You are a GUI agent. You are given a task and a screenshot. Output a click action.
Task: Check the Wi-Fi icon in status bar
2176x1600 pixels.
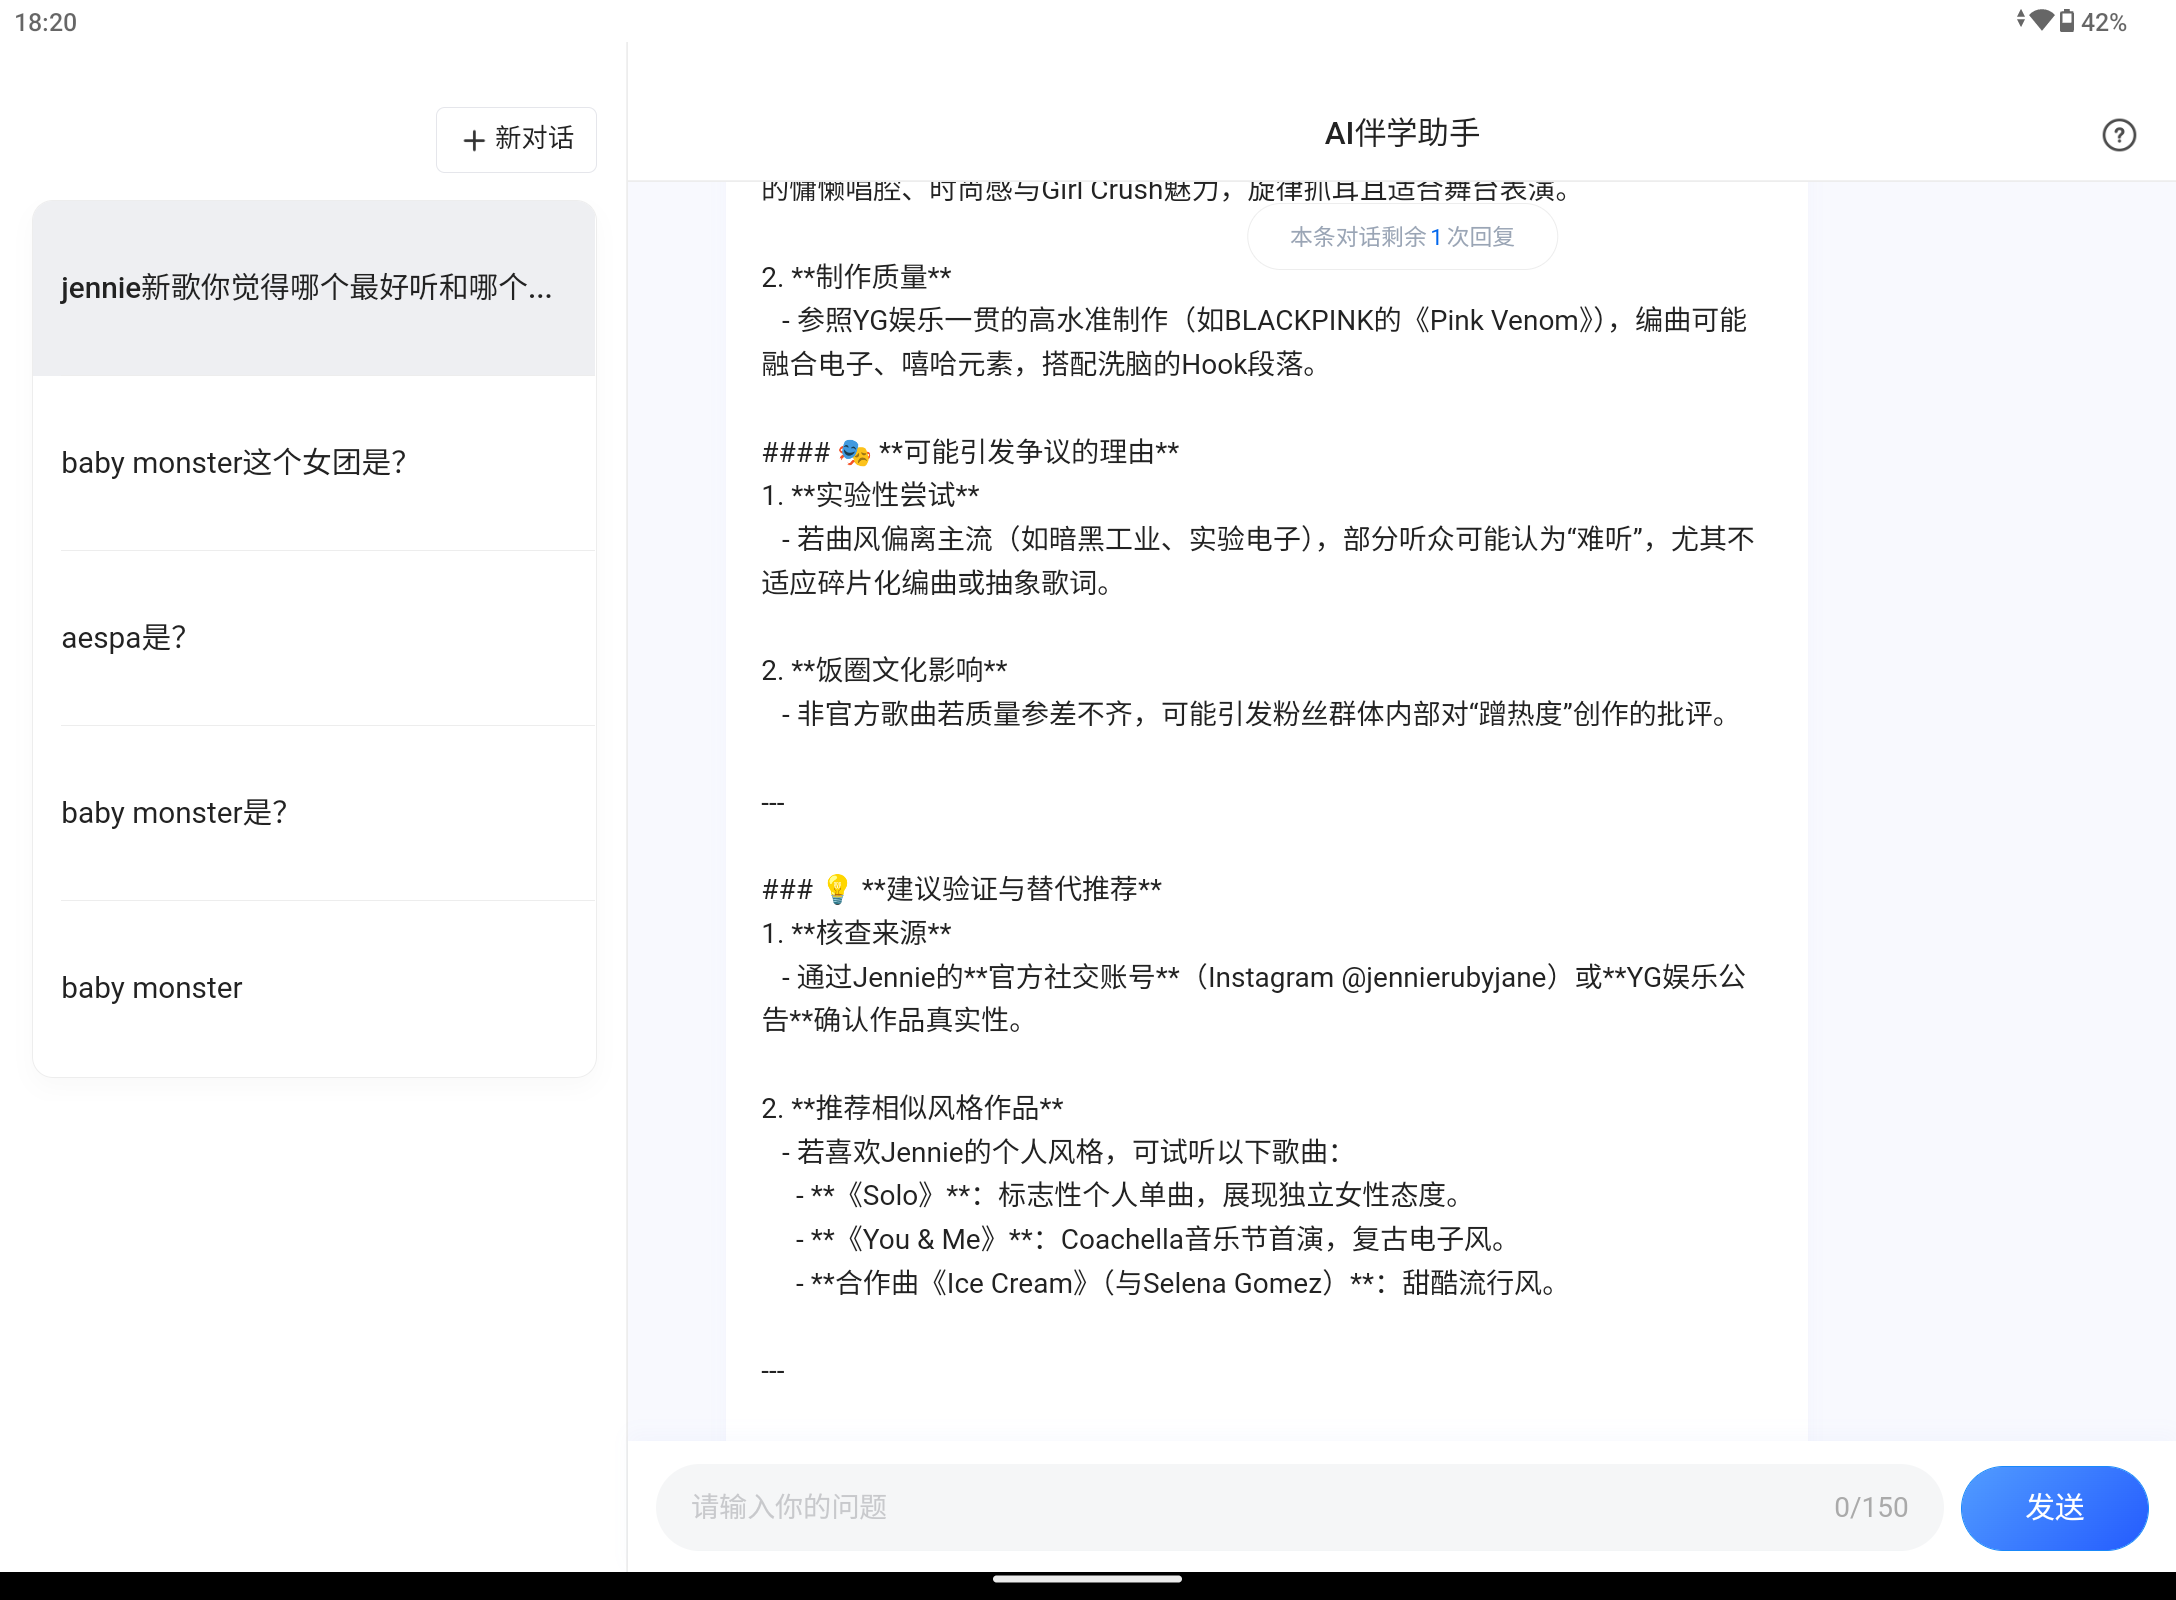[x=2041, y=20]
